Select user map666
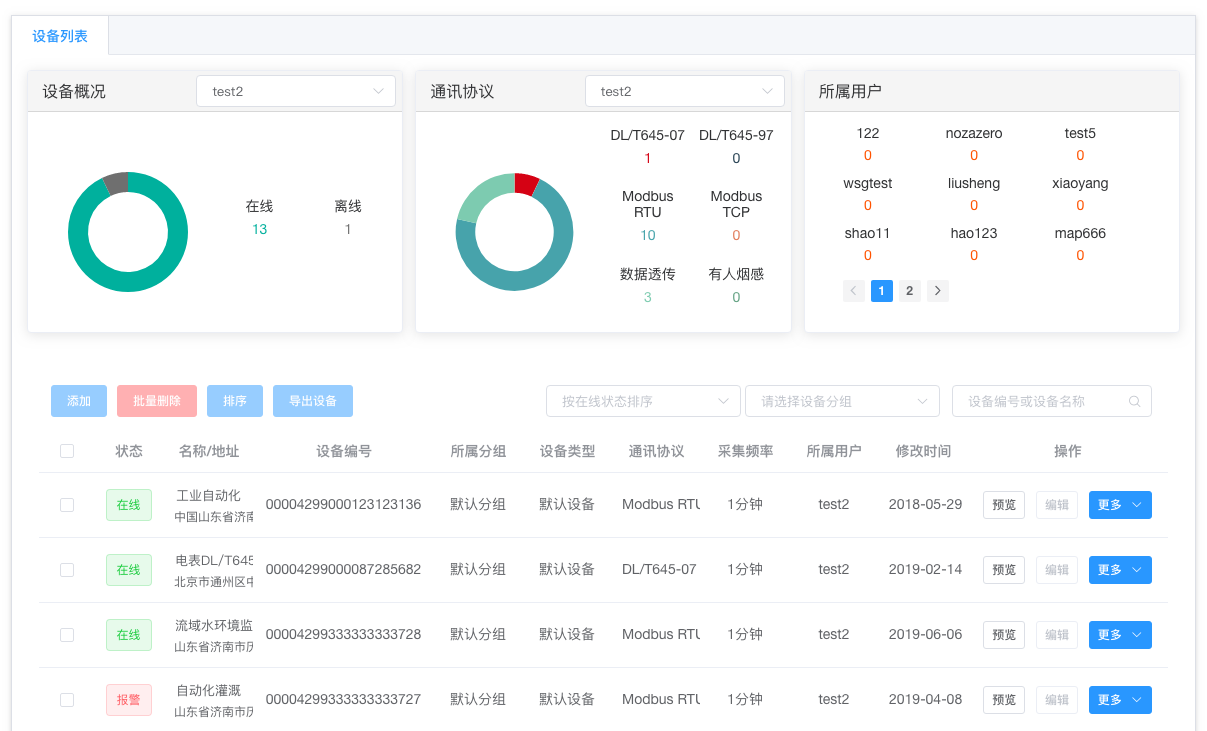The width and height of the screenshot is (1207, 731). click(1080, 233)
